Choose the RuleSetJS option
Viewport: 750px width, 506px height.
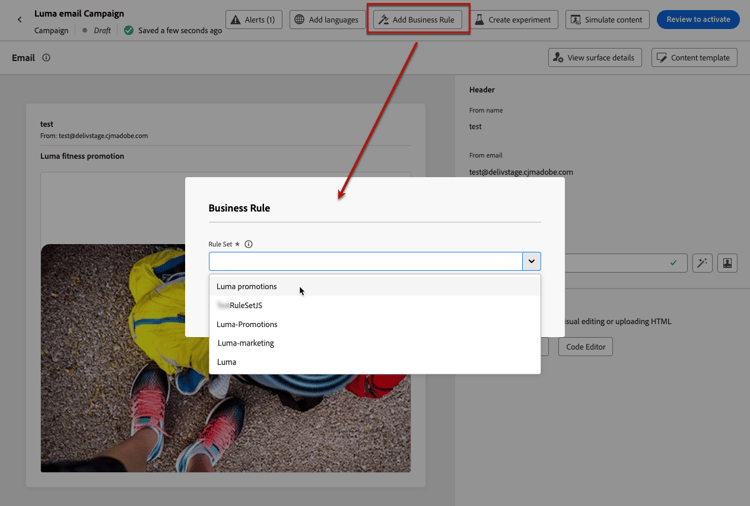(x=375, y=305)
